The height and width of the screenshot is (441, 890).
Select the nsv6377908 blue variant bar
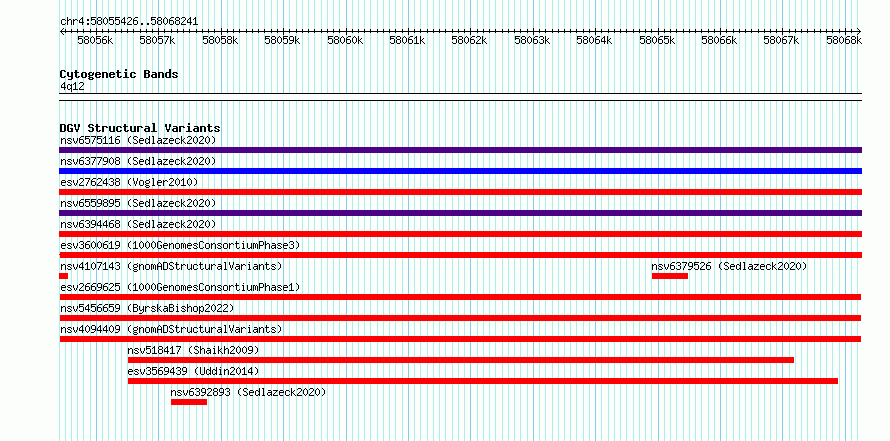pos(460,171)
